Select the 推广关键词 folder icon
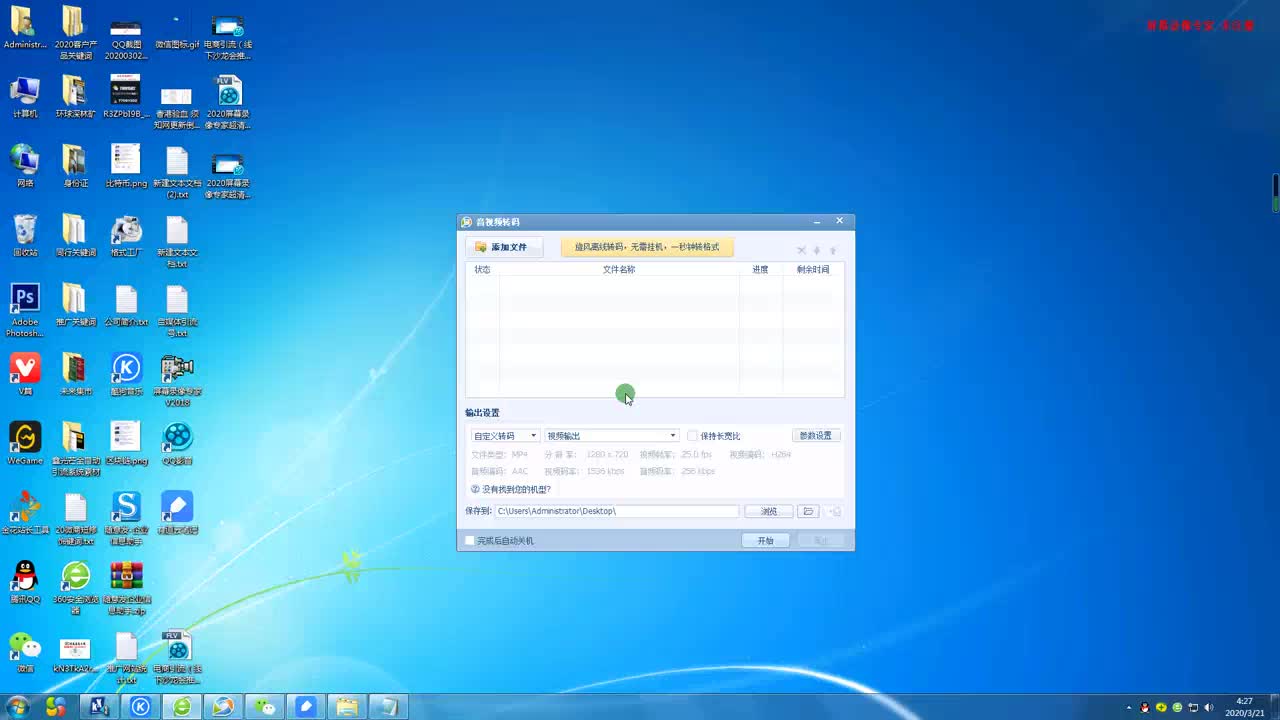The height and width of the screenshot is (720, 1280). point(76,304)
